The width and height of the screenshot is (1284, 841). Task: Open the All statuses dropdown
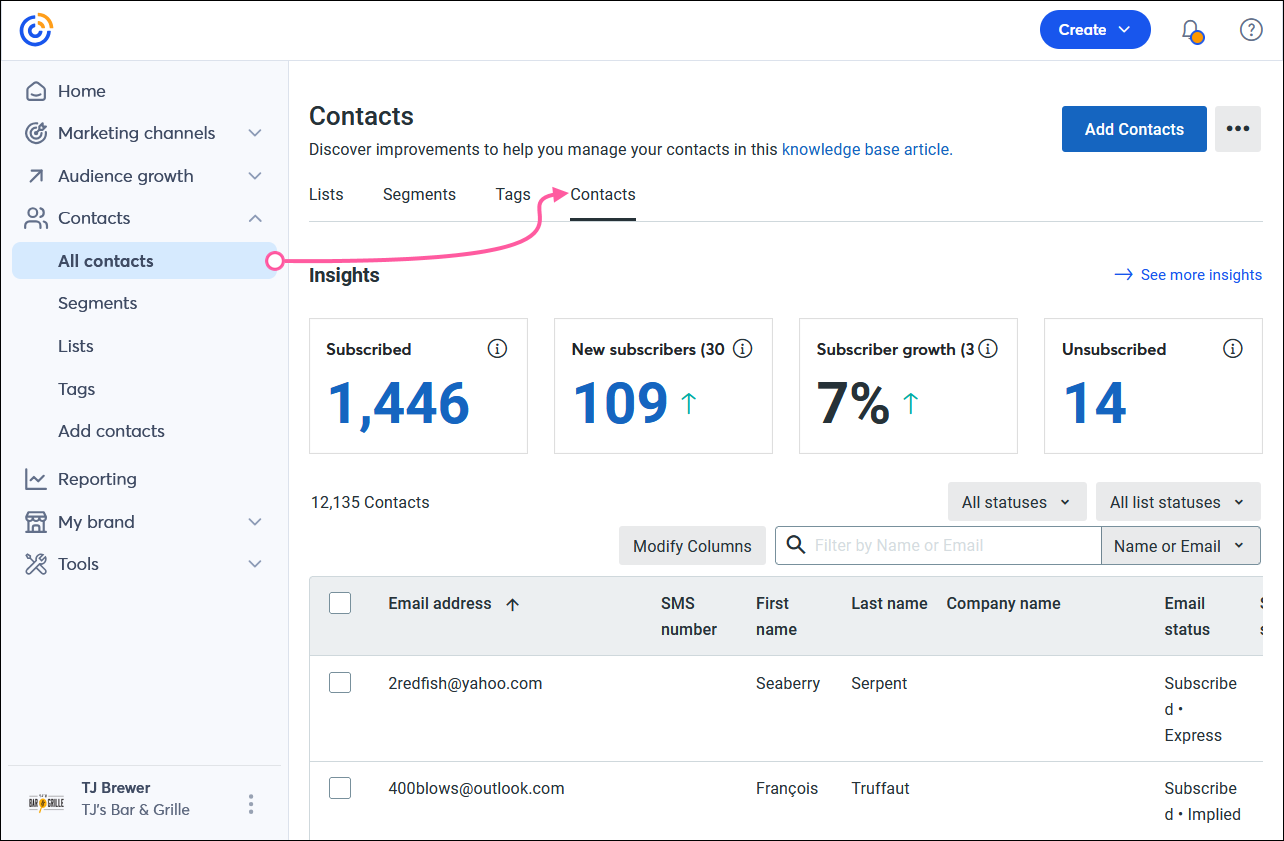[x=1017, y=502]
